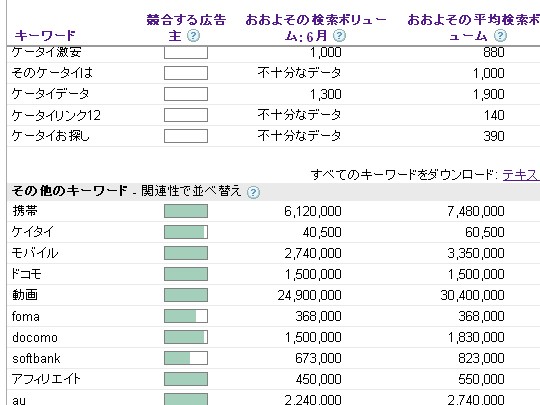Click the 3,350,000 average value

476,253
